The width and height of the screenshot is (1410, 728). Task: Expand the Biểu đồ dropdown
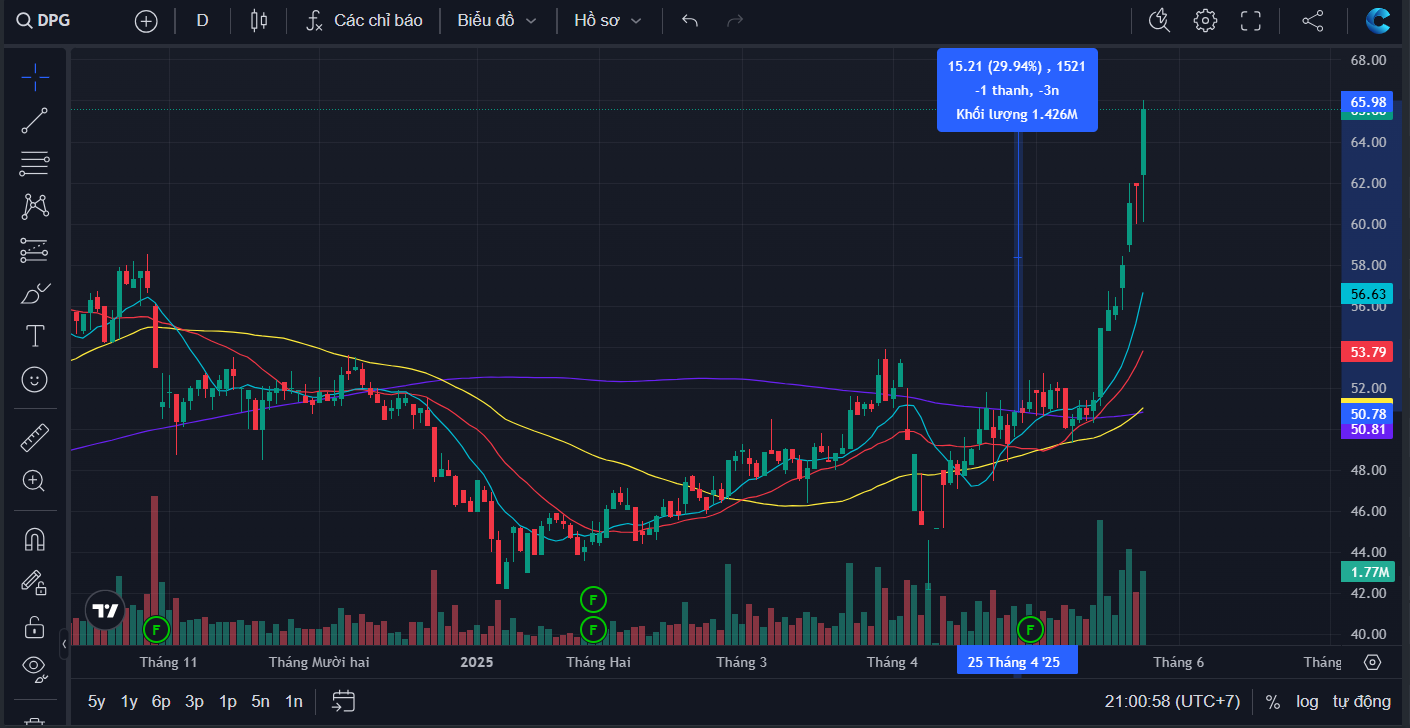[x=497, y=20]
